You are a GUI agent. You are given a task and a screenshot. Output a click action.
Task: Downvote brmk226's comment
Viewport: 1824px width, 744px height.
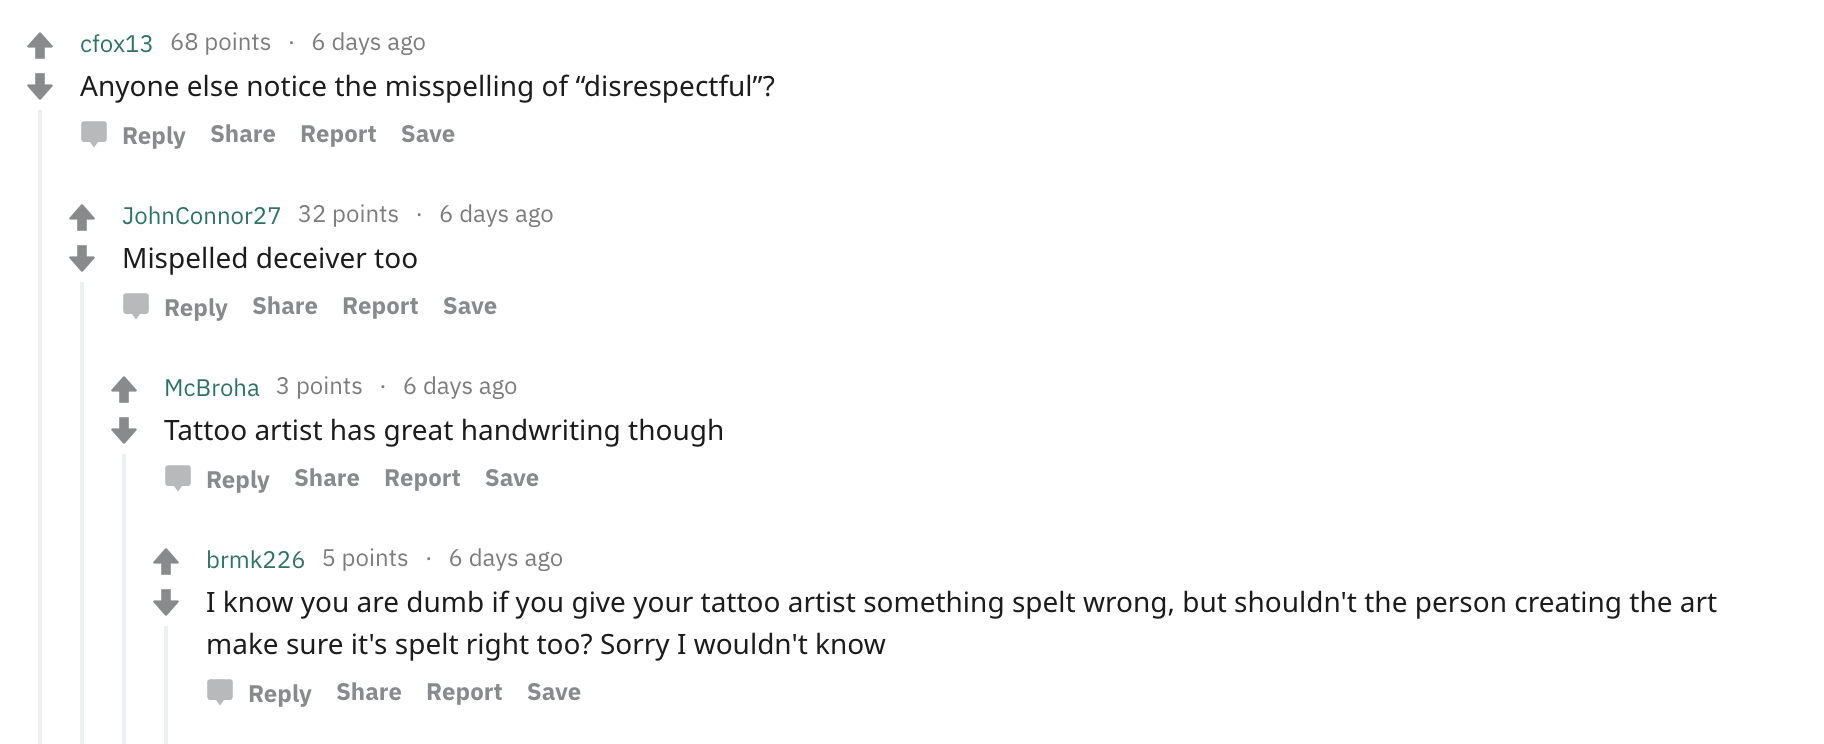pyautogui.click(x=166, y=603)
